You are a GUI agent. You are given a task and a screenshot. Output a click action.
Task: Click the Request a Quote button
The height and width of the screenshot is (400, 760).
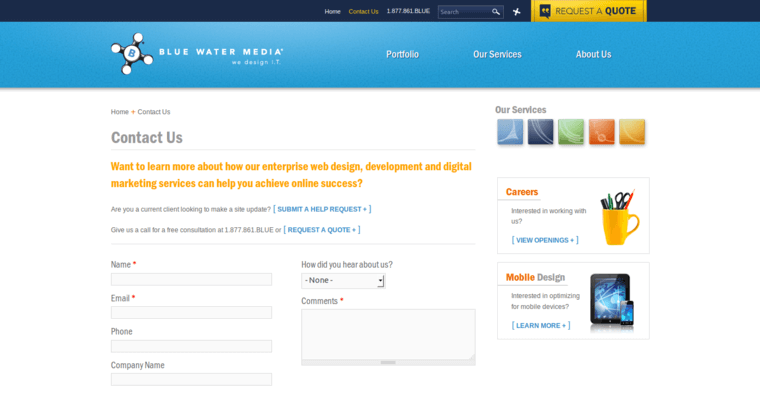click(x=588, y=11)
